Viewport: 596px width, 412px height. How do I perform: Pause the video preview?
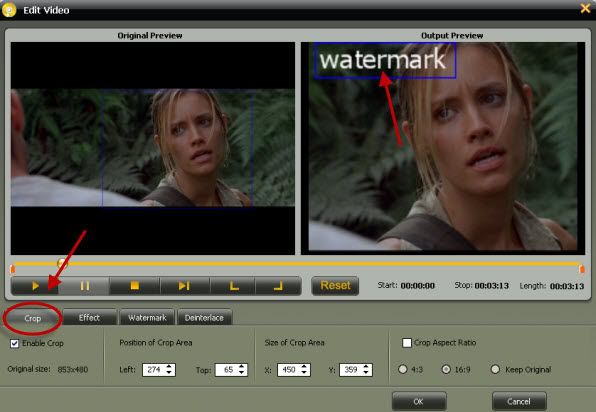[85, 286]
